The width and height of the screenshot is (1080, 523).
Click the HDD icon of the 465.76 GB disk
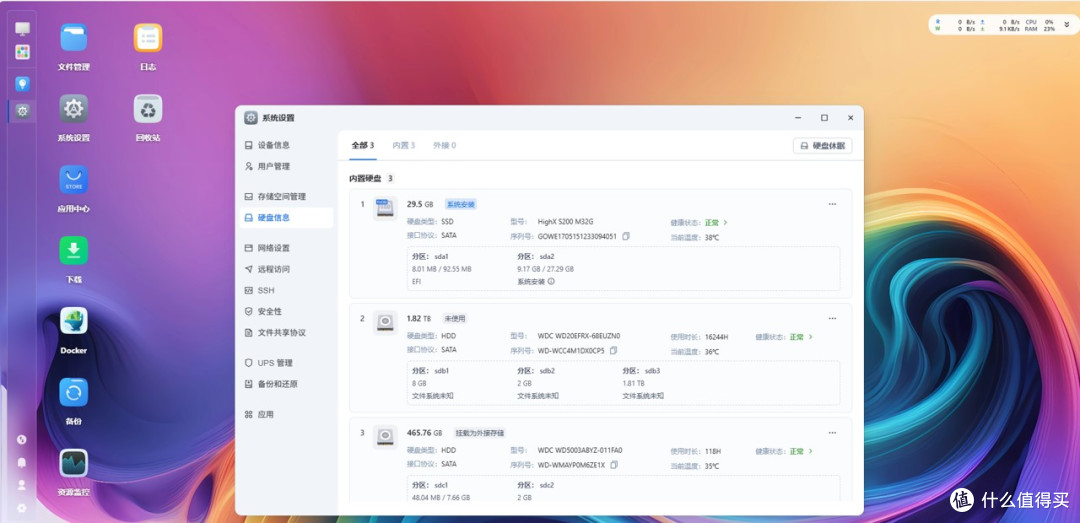pyautogui.click(x=386, y=436)
